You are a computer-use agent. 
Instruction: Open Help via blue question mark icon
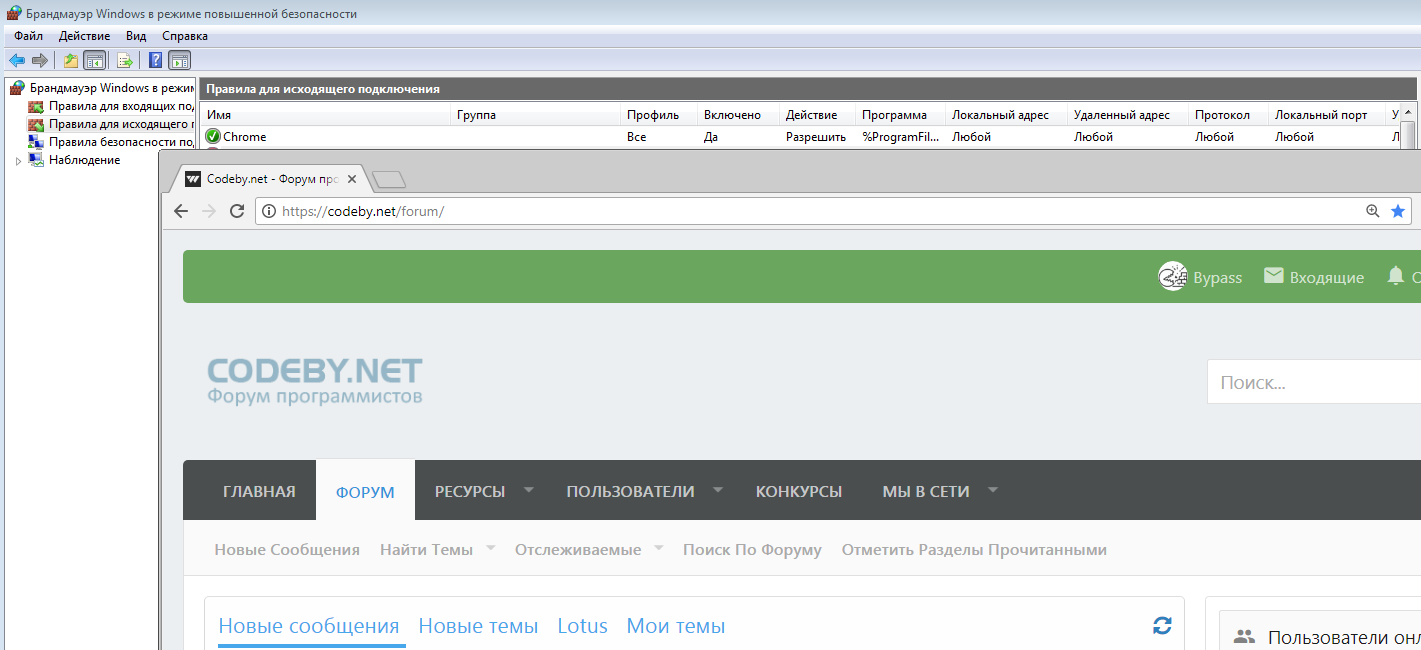point(155,60)
